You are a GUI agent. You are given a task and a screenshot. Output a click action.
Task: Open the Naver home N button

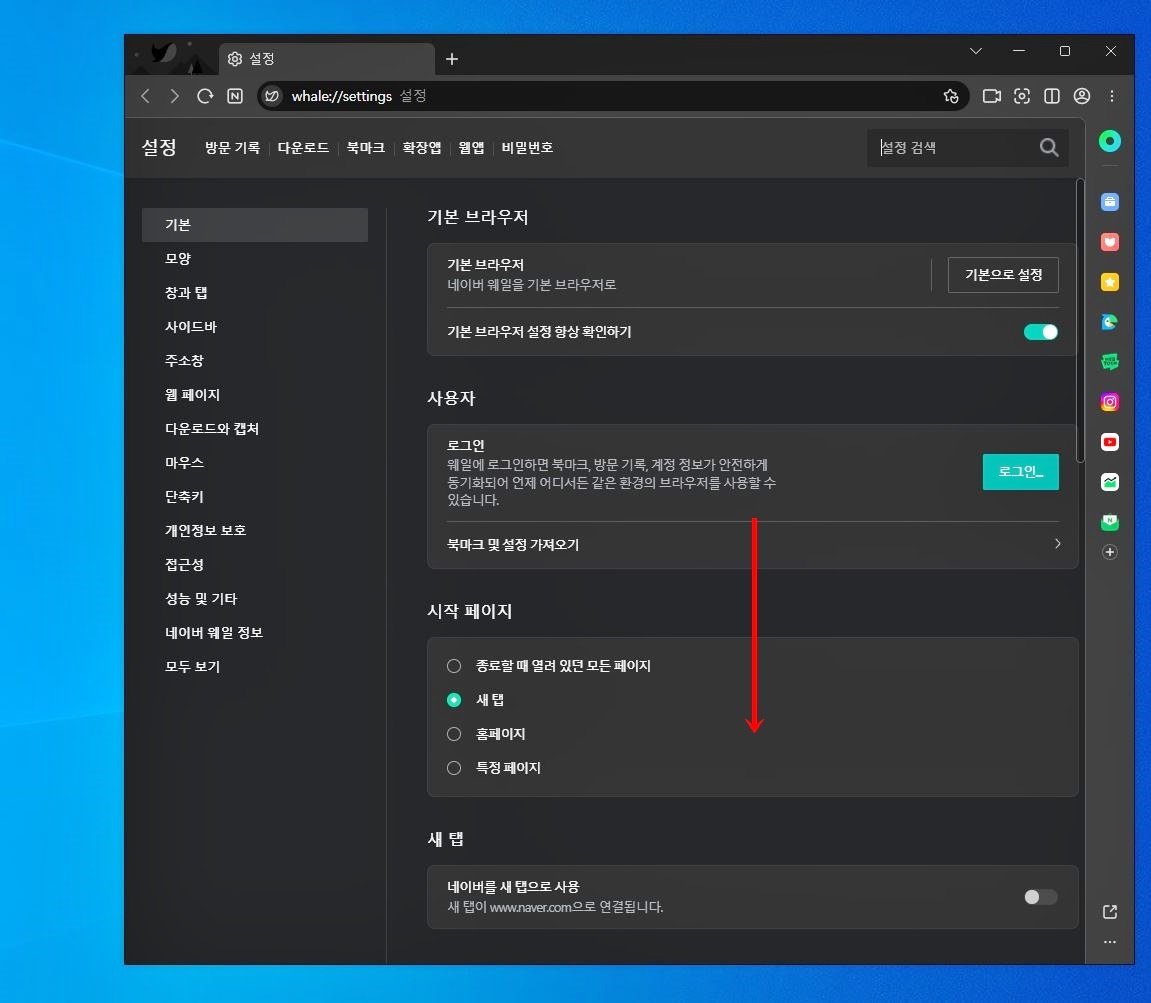[235, 96]
